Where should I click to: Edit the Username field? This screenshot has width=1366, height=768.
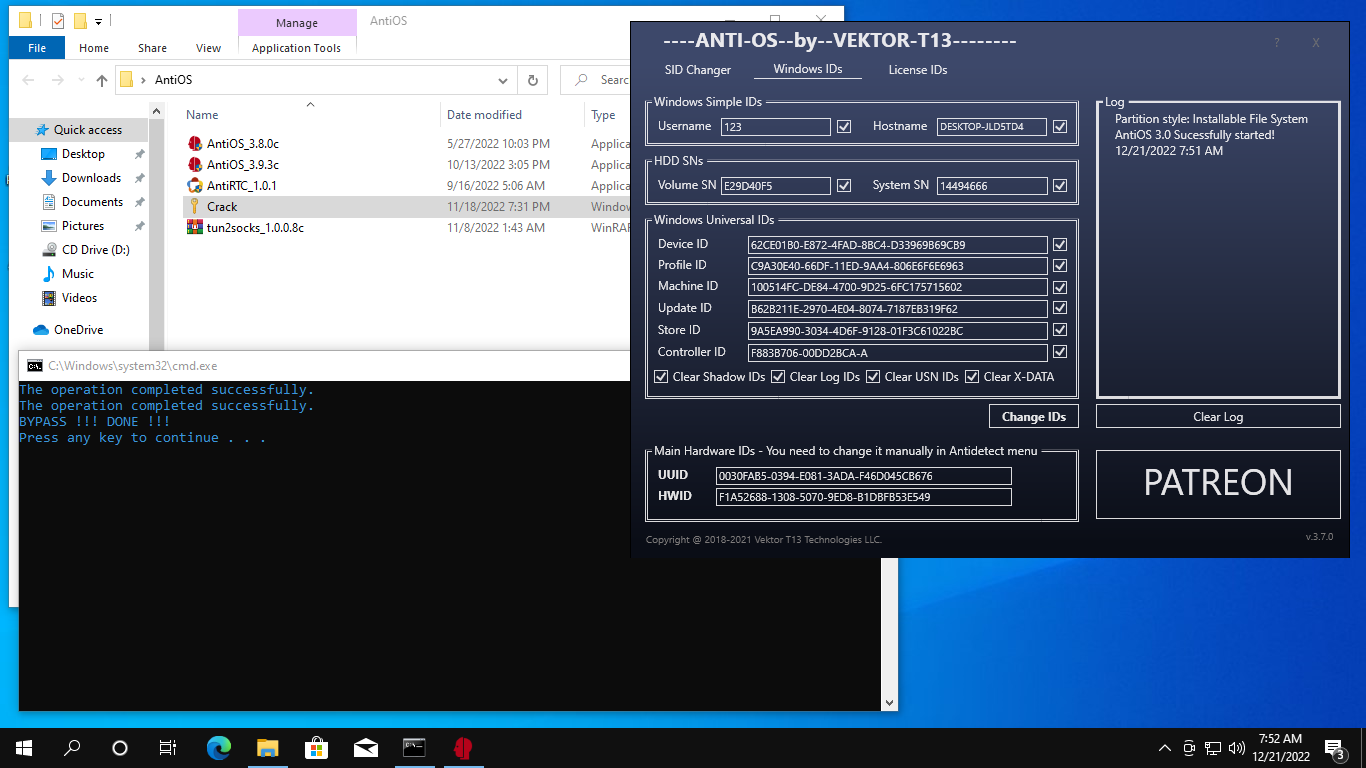[x=776, y=127]
